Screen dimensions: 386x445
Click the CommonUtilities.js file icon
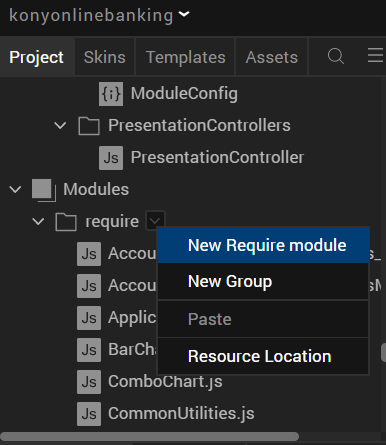coord(89,414)
